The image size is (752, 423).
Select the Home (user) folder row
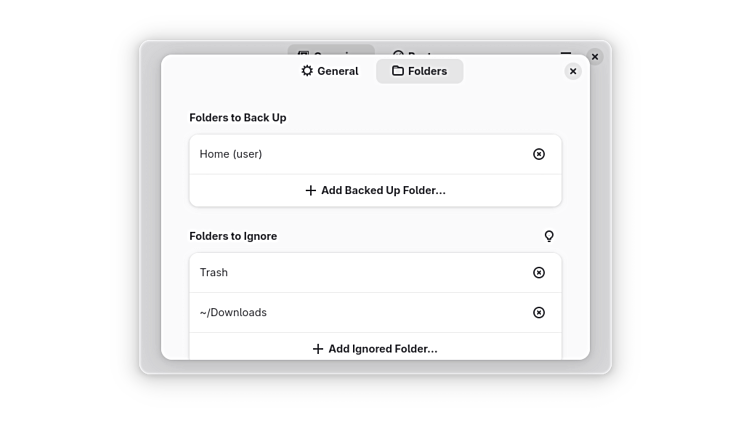[350, 154]
